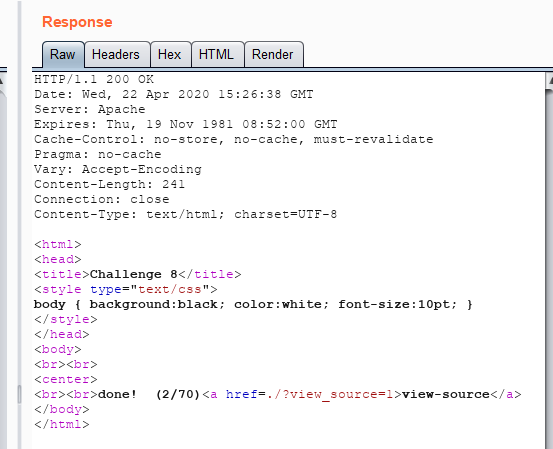Click the '<center>' tag line
Image resolution: width=553 pixels, height=449 pixels.
point(66,379)
